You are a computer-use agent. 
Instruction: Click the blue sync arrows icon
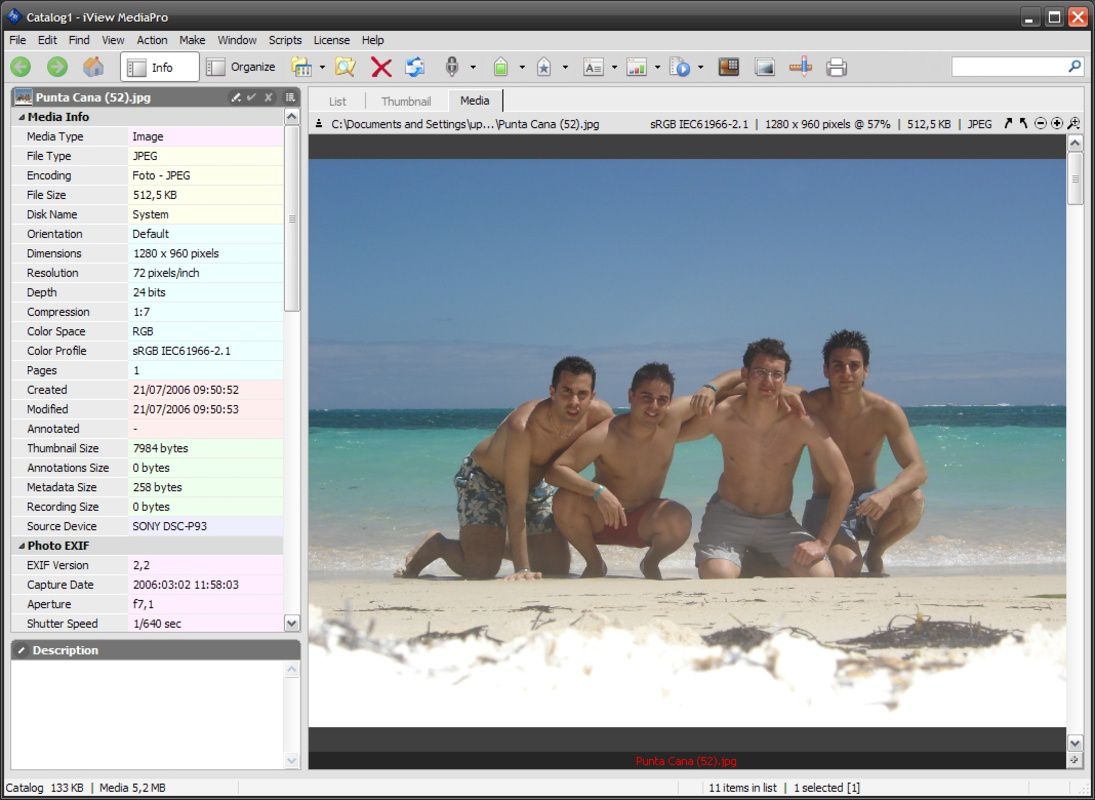pos(415,67)
